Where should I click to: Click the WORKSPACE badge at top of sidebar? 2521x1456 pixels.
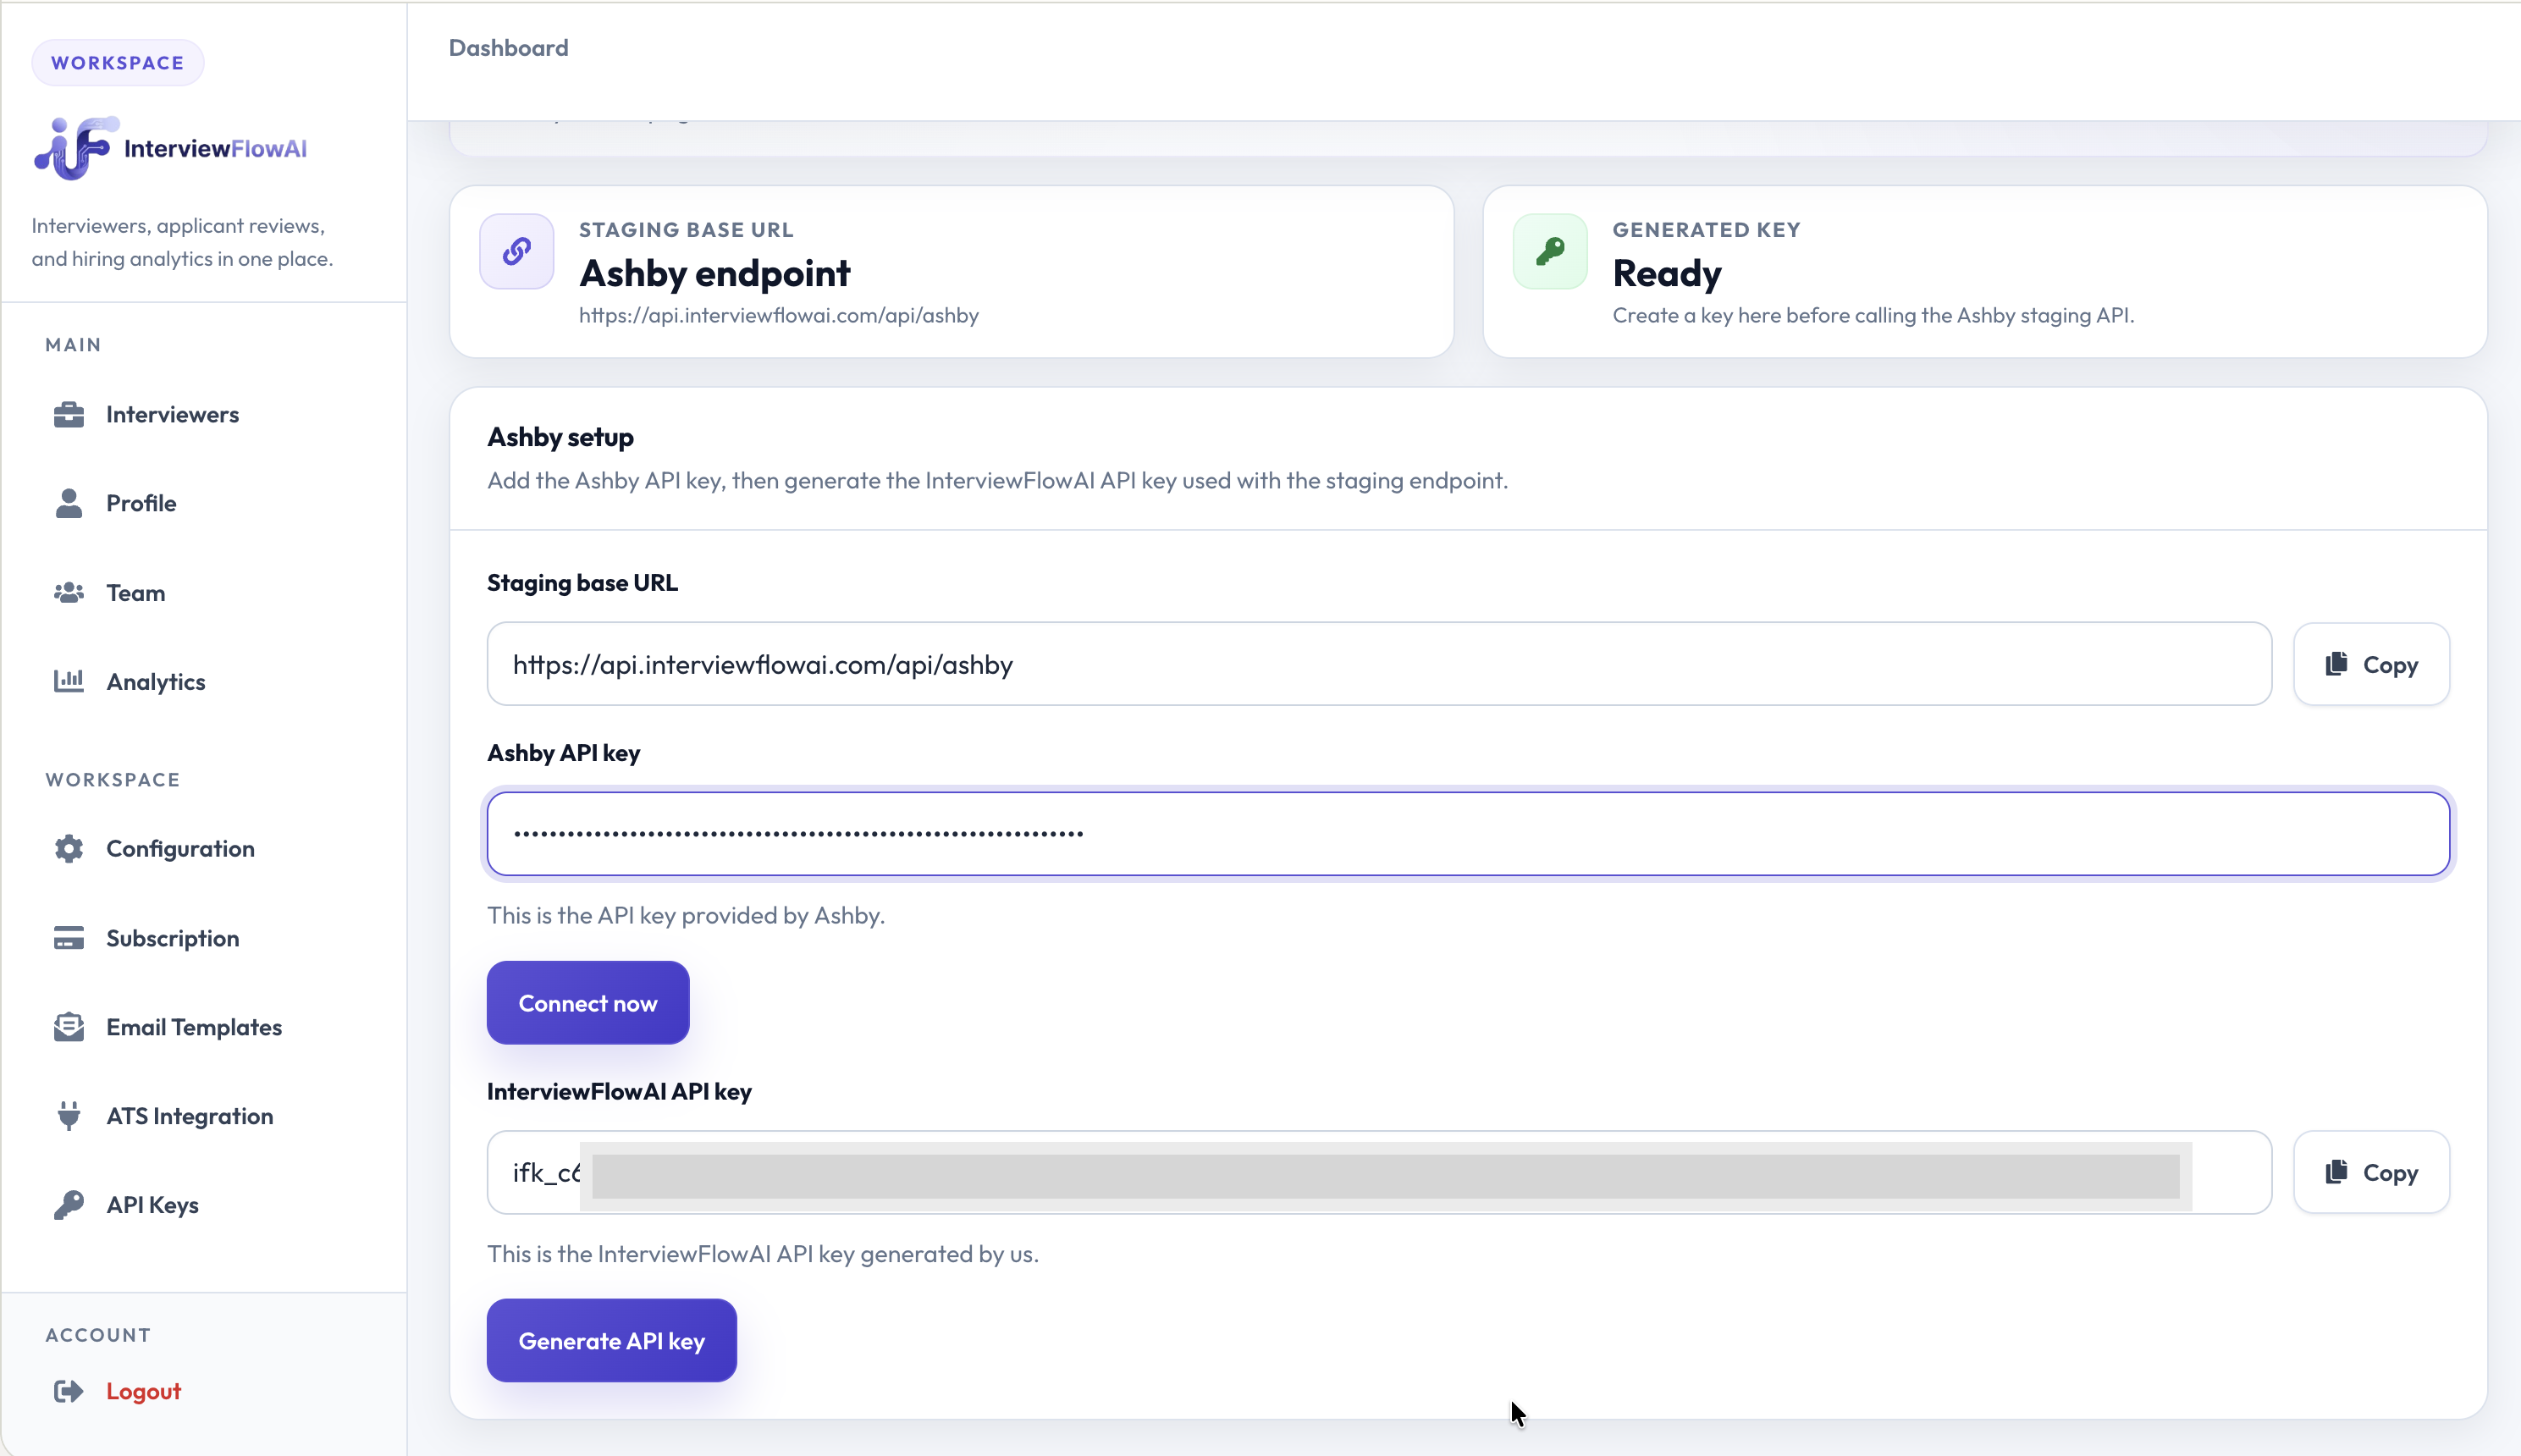tap(118, 62)
